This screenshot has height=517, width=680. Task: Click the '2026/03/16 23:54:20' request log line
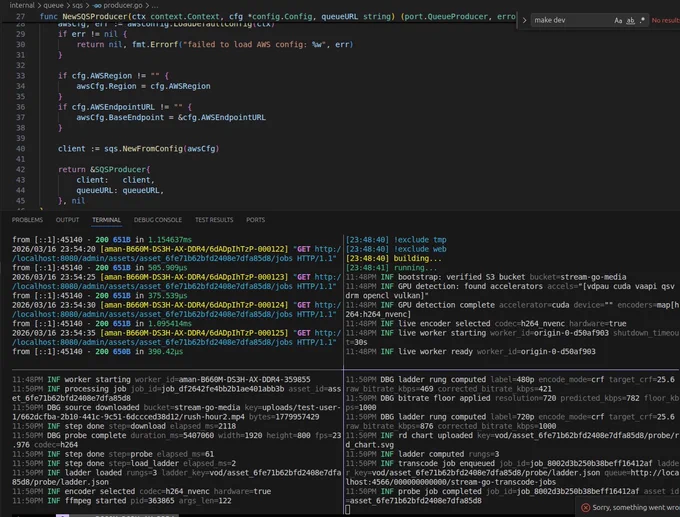pos(177,249)
